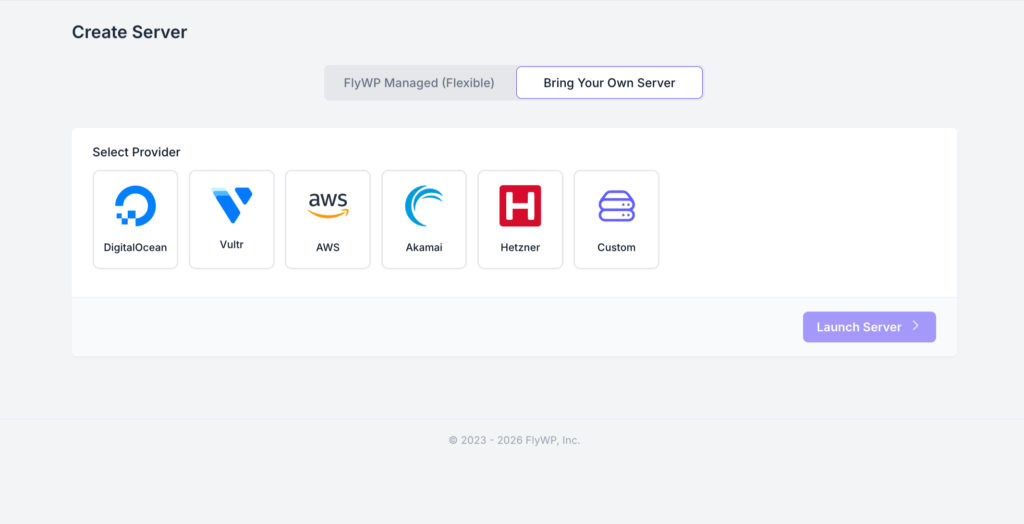Switch to FlyWP Managed (Flexible) tab
This screenshot has width=1024, height=524.
click(420, 83)
